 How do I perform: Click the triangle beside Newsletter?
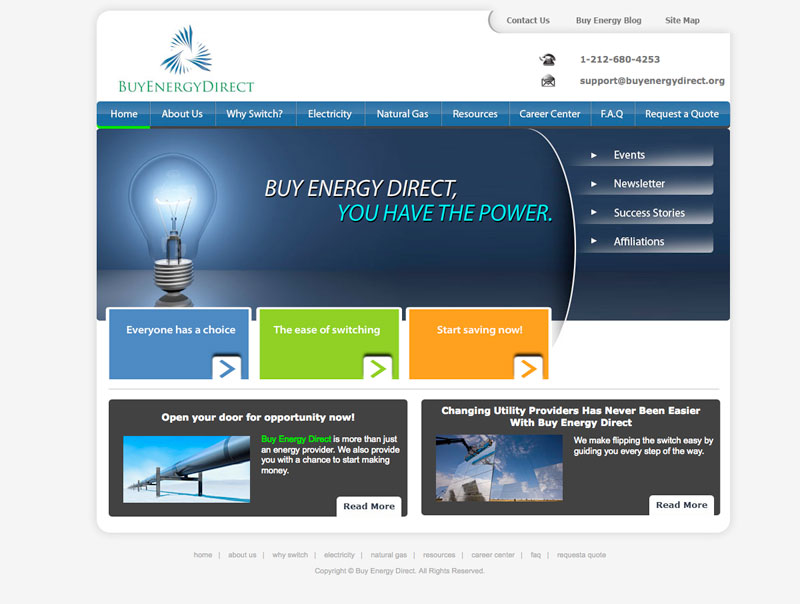click(x=594, y=184)
